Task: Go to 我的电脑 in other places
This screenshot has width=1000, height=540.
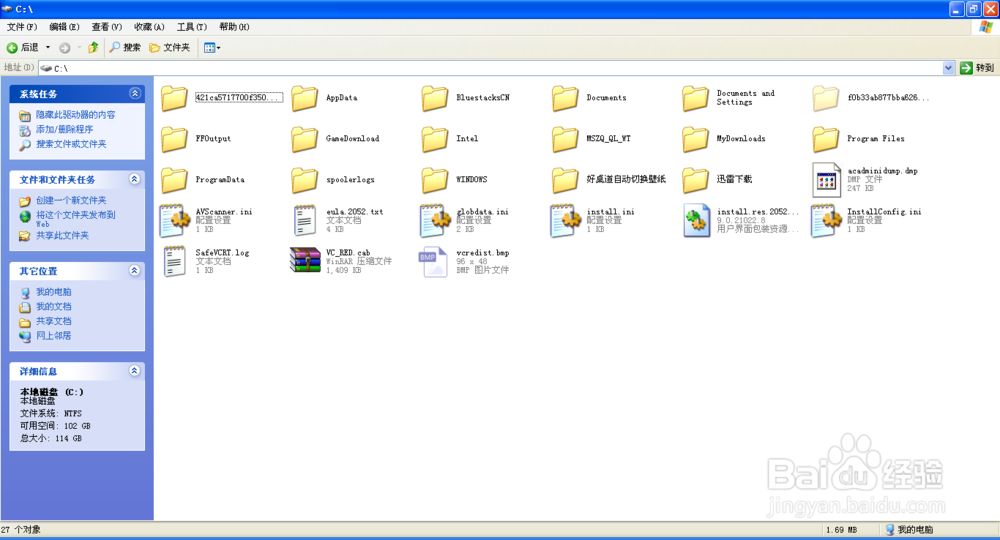Action: click(x=53, y=292)
